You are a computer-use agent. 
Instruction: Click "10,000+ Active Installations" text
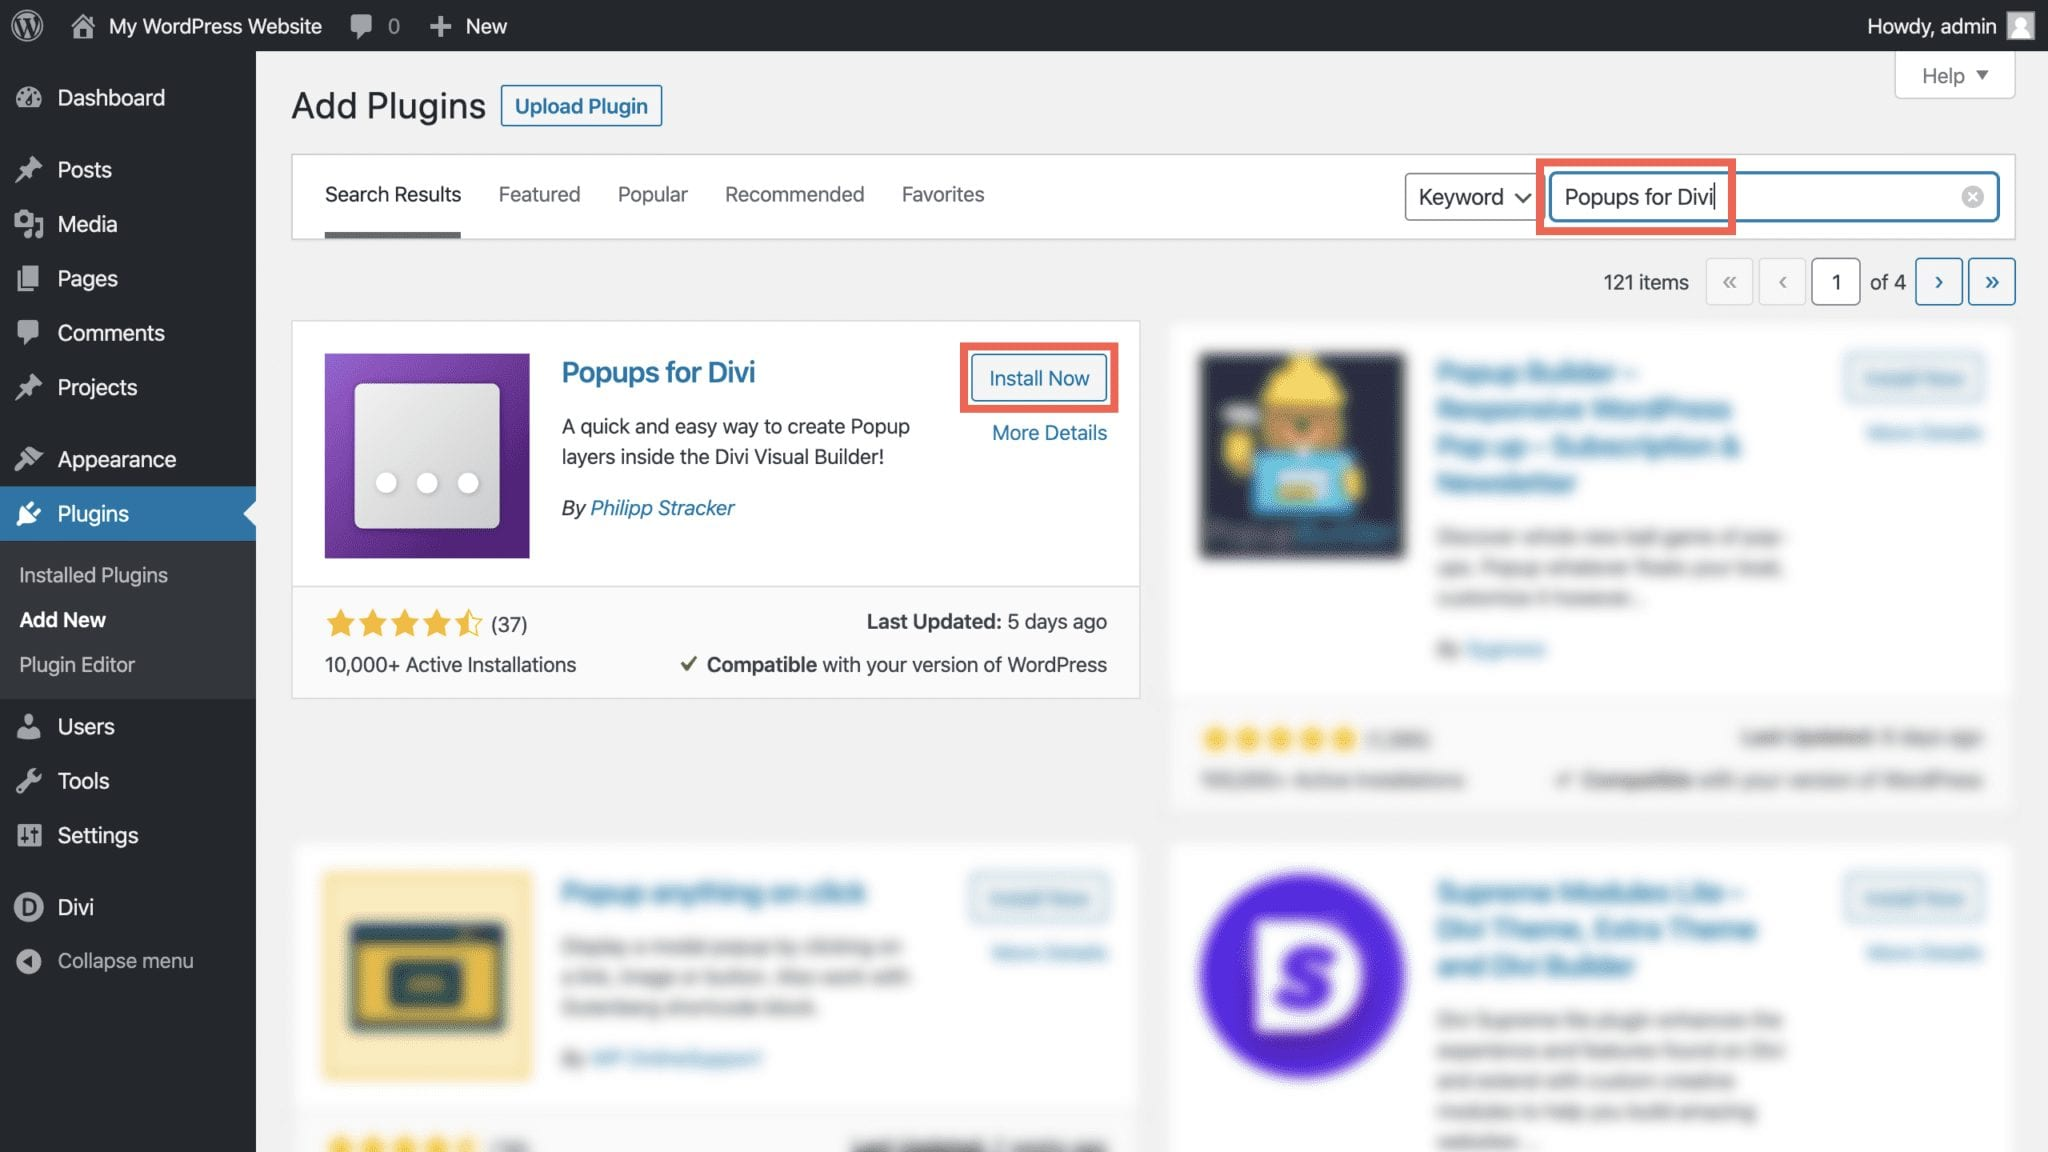(450, 665)
